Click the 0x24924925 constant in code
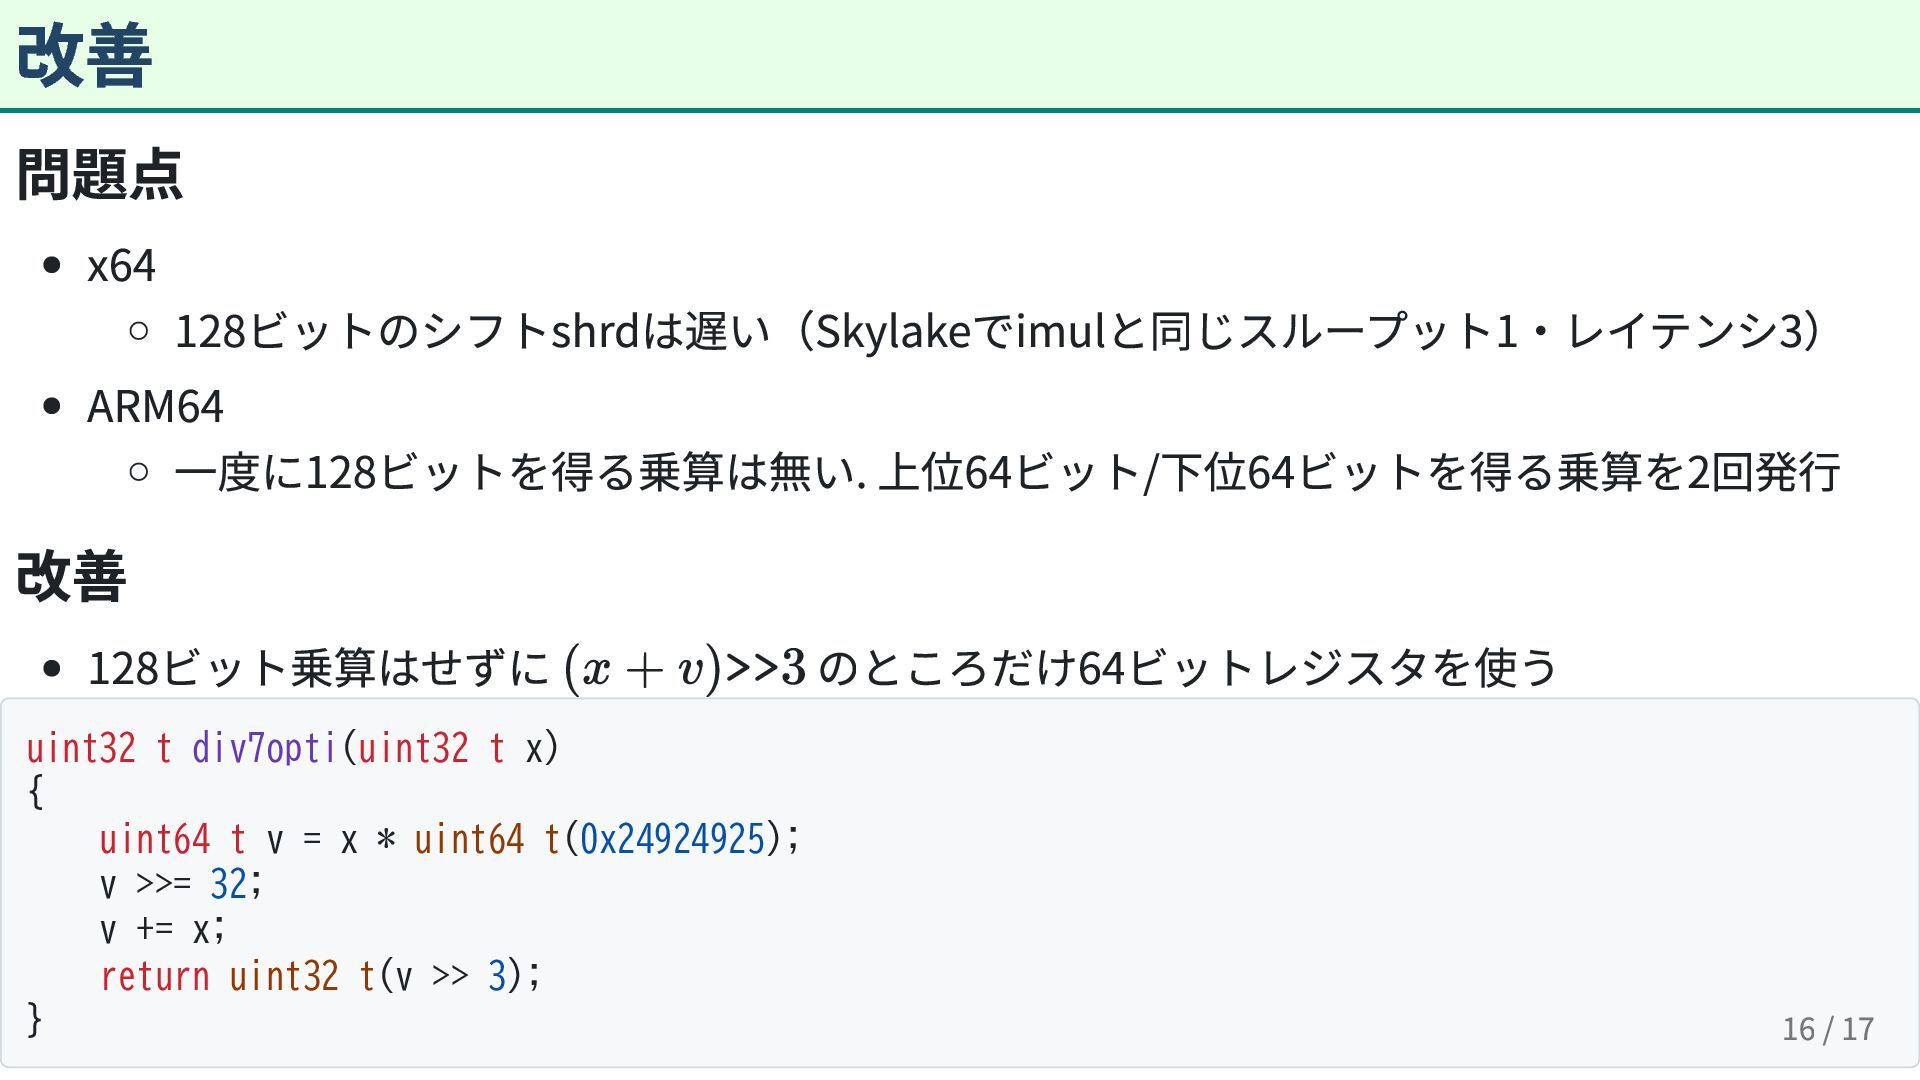The width and height of the screenshot is (1920, 1080). pyautogui.click(x=672, y=839)
